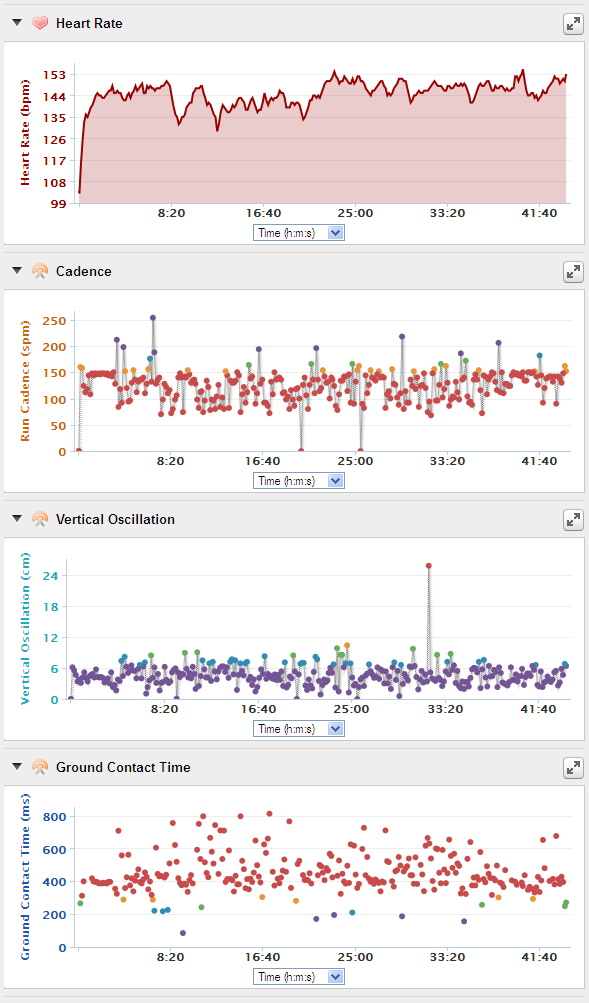This screenshot has height=1003, width=589.
Task: Click the Ground Contact Time panel title
Action: 123,767
